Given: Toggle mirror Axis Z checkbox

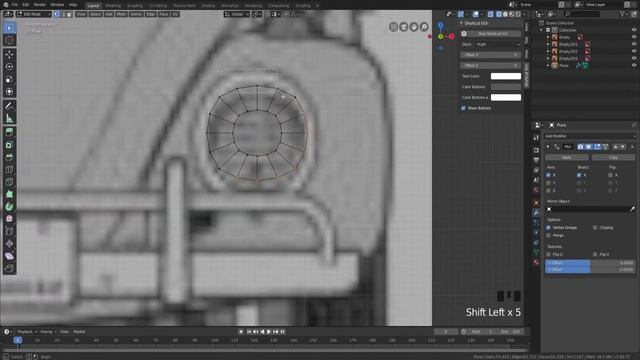Looking at the screenshot, I should 549,191.
